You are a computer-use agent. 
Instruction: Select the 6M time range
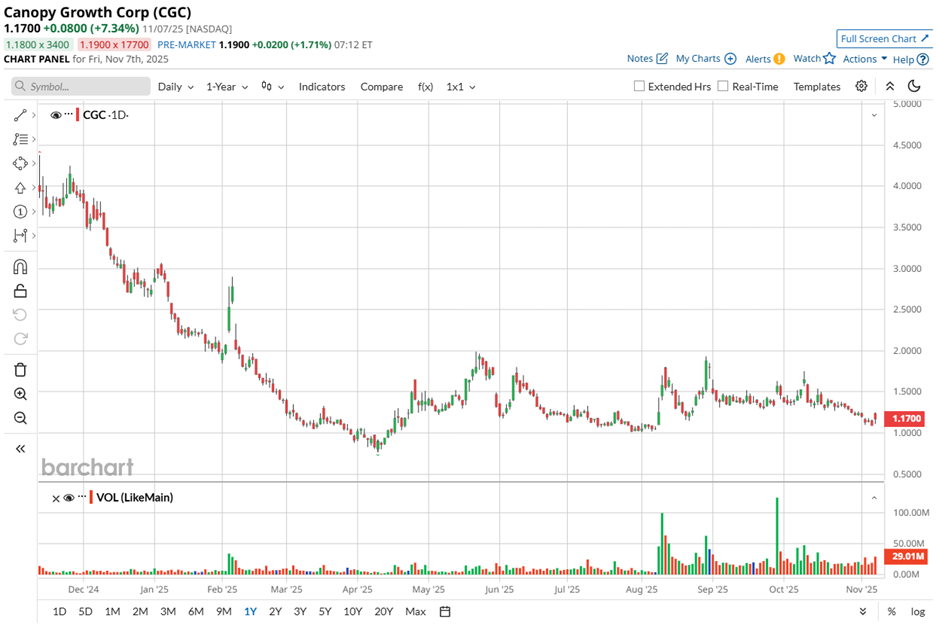click(196, 611)
